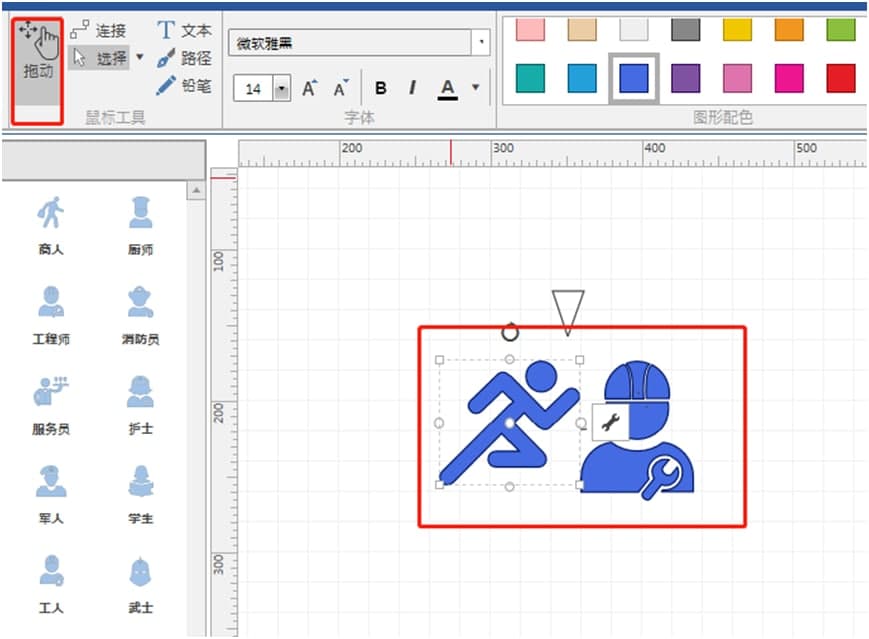Open the font name dropdown arrow
869x639 pixels.
pos(481,42)
